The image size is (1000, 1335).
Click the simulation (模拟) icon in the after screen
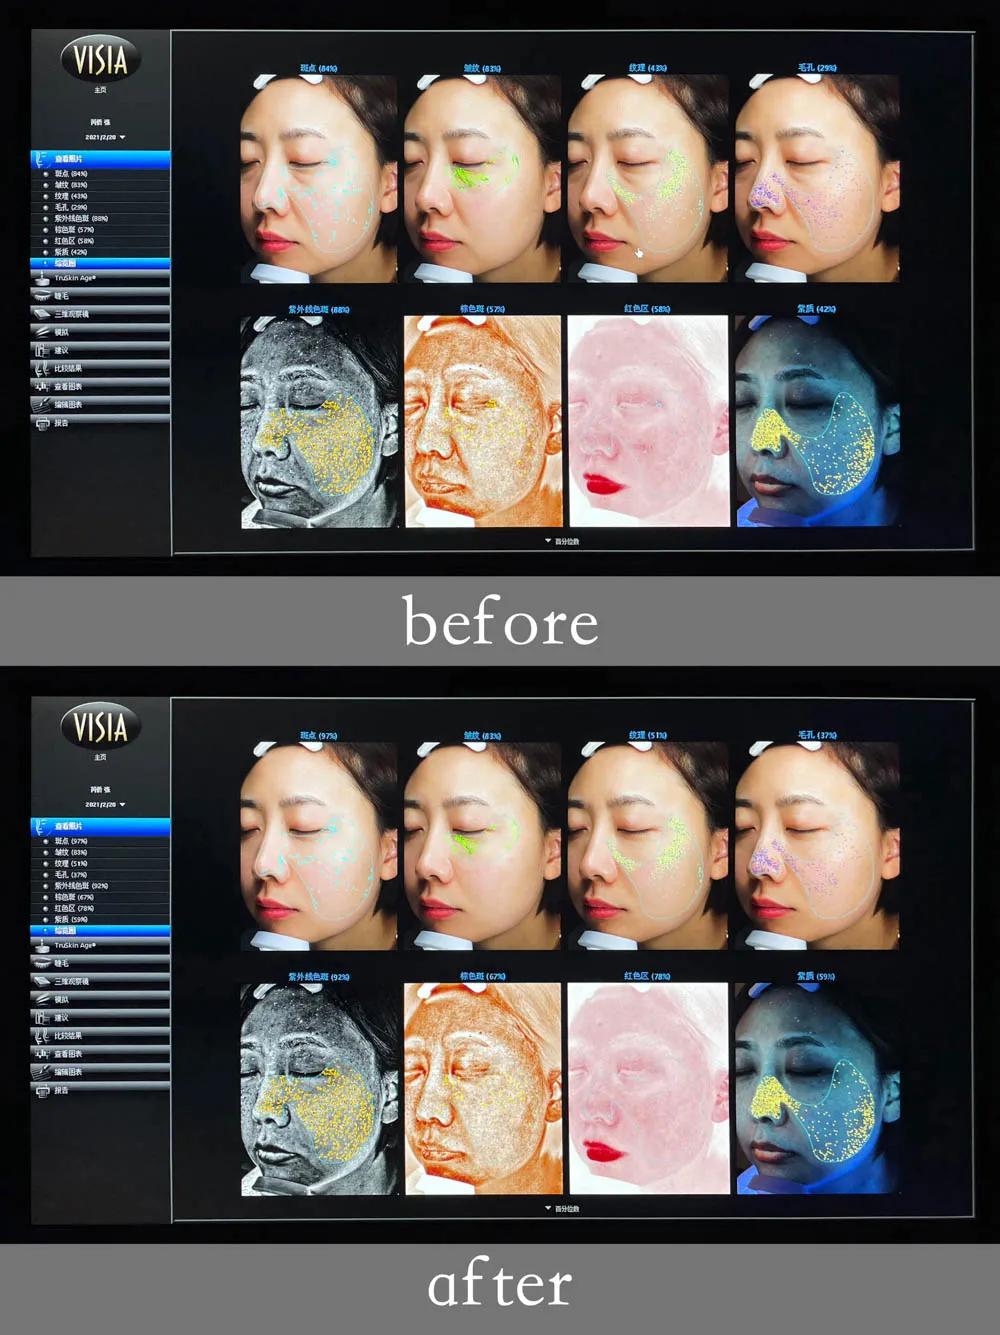click(42, 999)
